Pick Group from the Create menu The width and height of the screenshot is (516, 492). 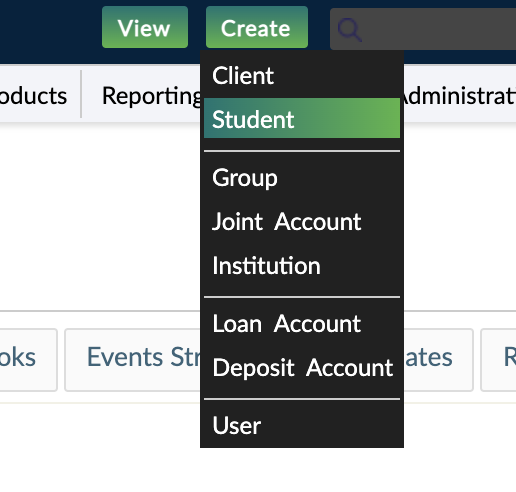coord(302,178)
